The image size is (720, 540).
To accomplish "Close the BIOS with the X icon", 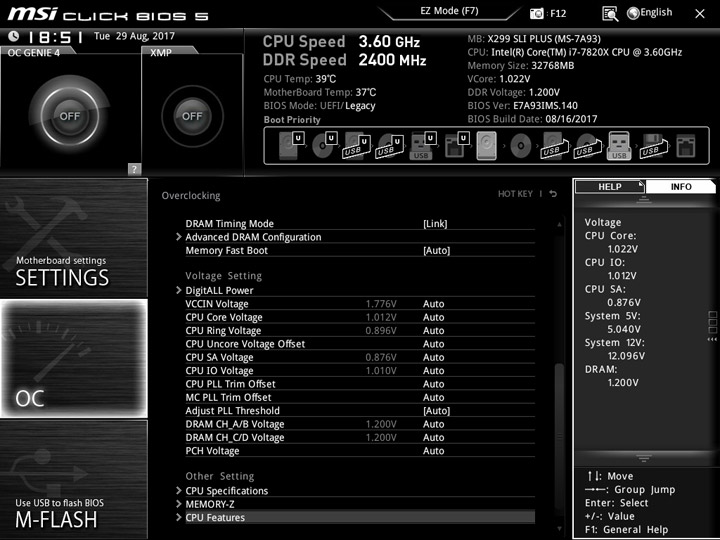I will tap(700, 14).
